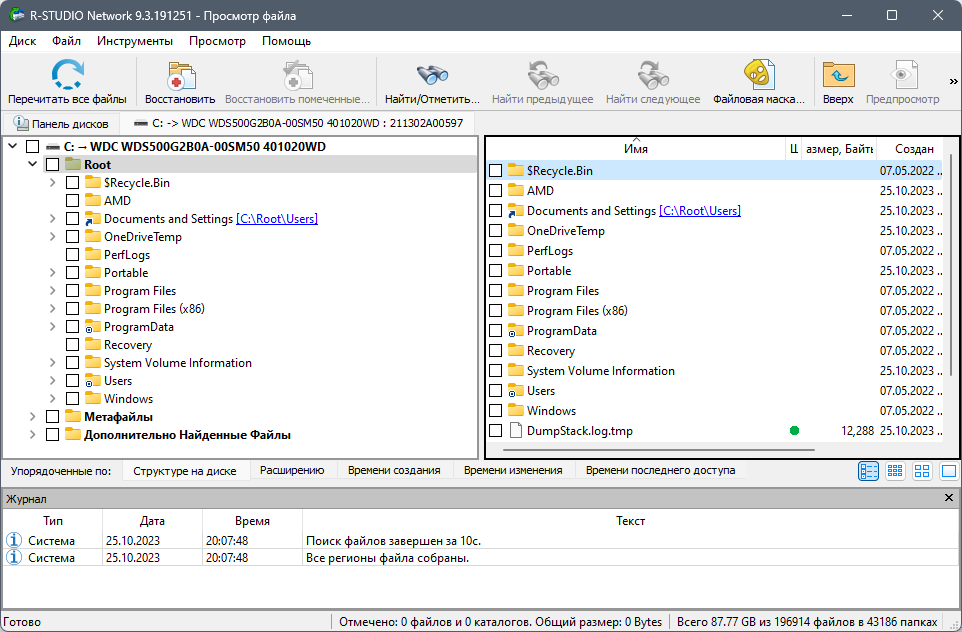962x632 pixels.
Task: Close the Журнал log panel
Action: click(949, 498)
